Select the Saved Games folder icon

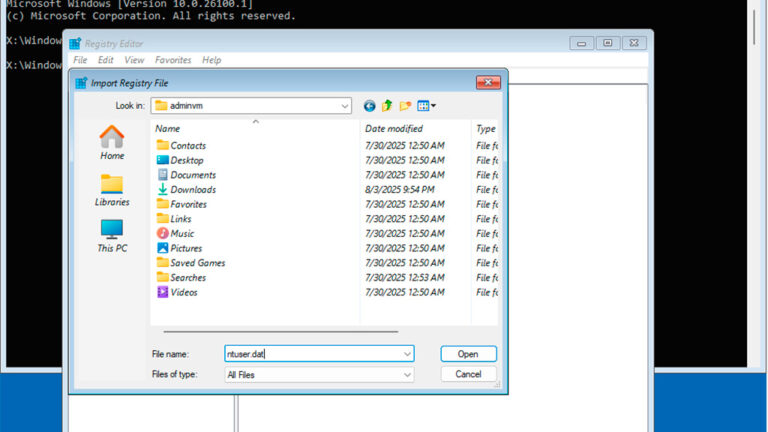162,263
